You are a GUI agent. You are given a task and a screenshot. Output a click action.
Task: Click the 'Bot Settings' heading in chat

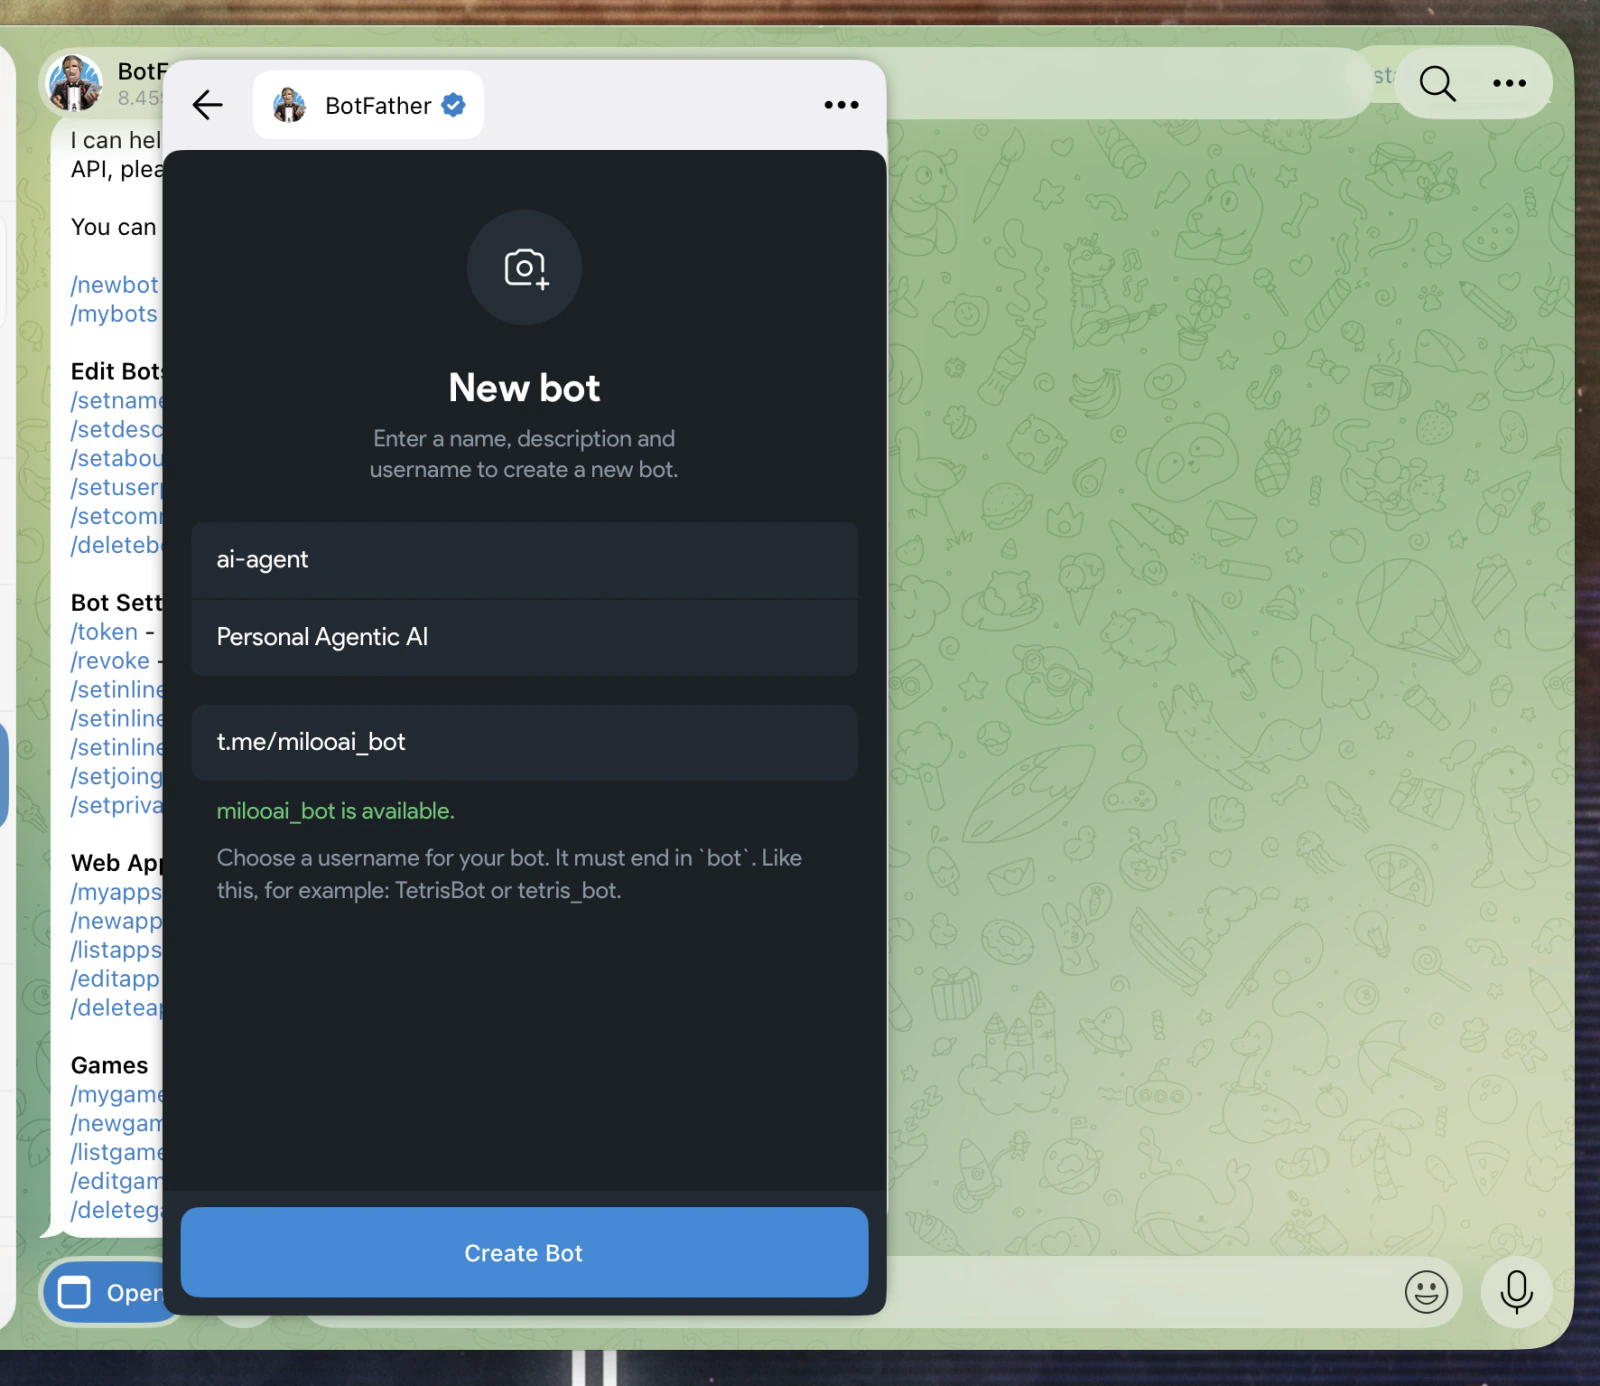[x=116, y=603]
